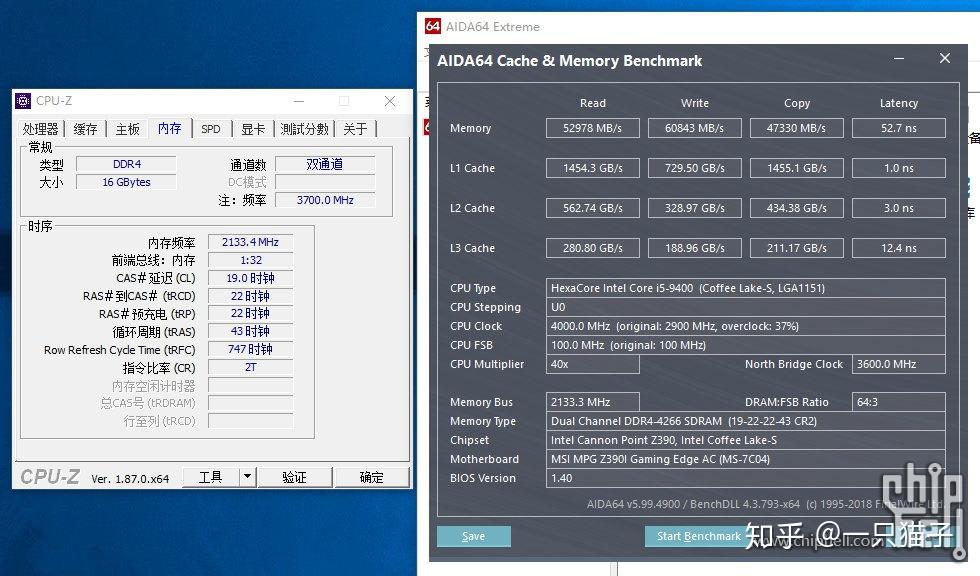Viewport: 980px width, 576px height.
Task: Click the CPU Multiplier value 40x
Action: tap(592, 364)
